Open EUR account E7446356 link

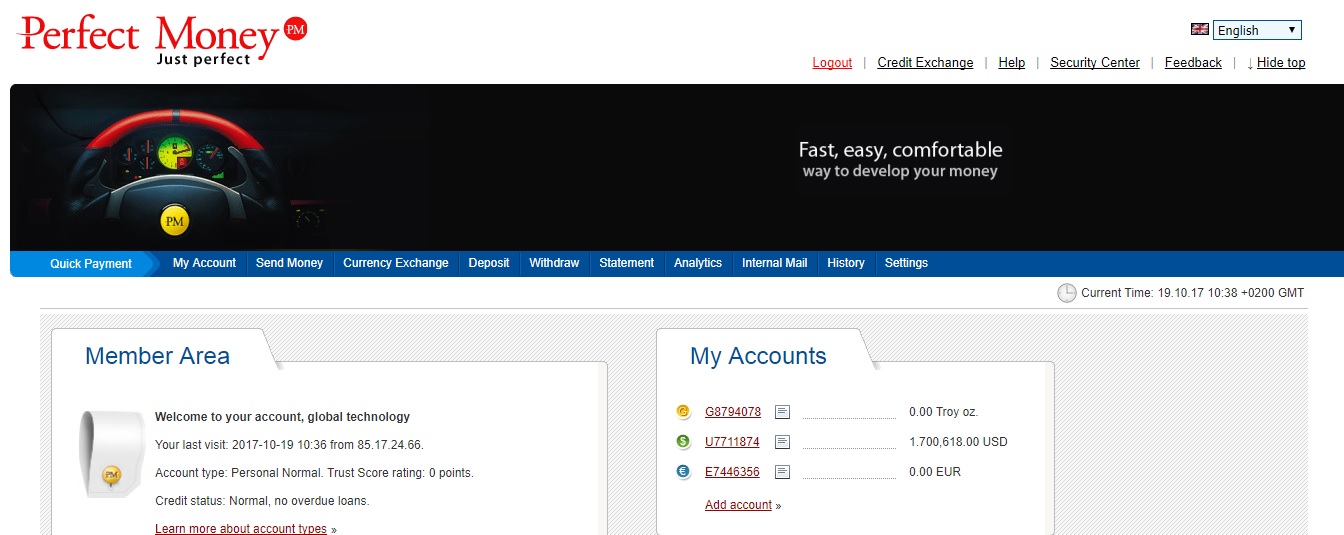pos(732,472)
